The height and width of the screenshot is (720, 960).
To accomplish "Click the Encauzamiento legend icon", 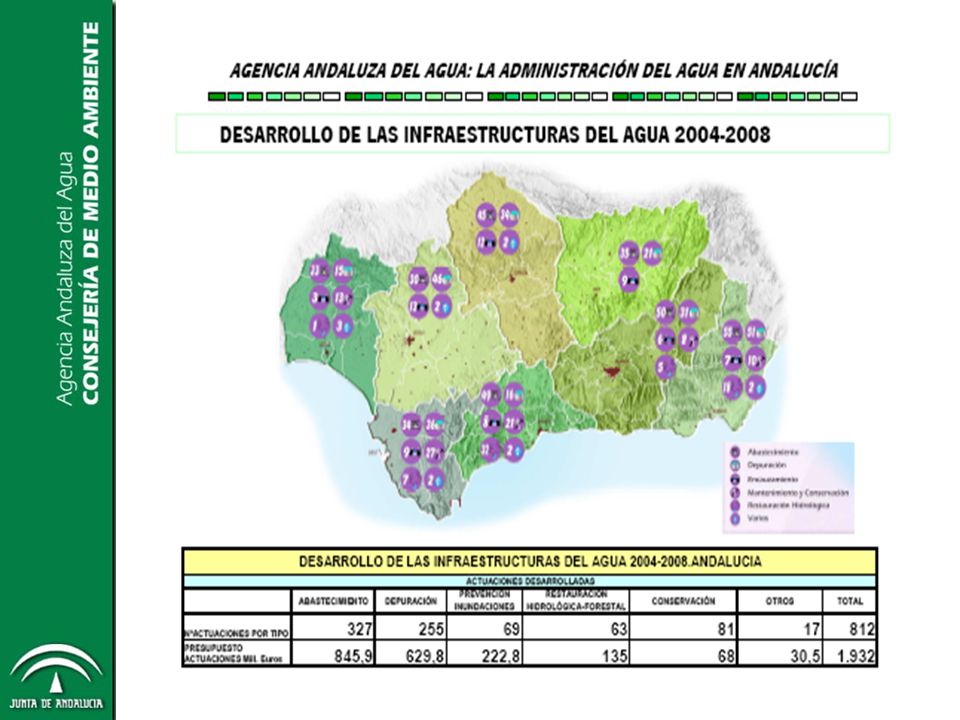I will point(735,479).
